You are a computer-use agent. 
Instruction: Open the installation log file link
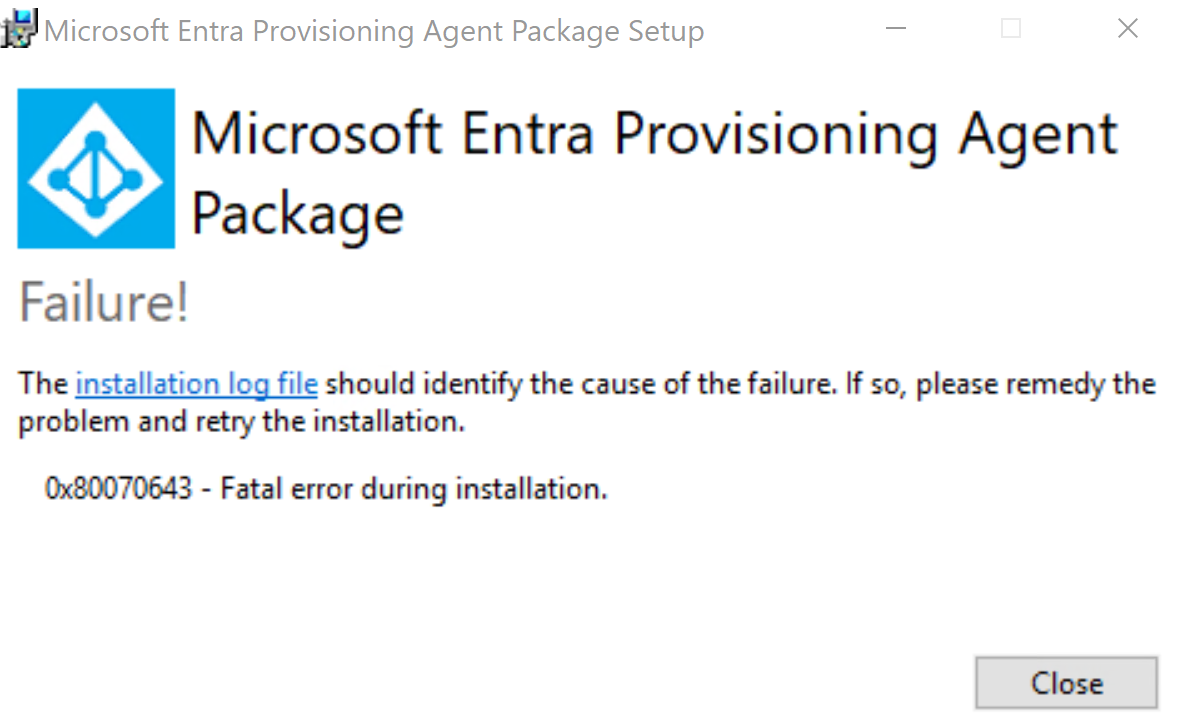tap(196, 384)
